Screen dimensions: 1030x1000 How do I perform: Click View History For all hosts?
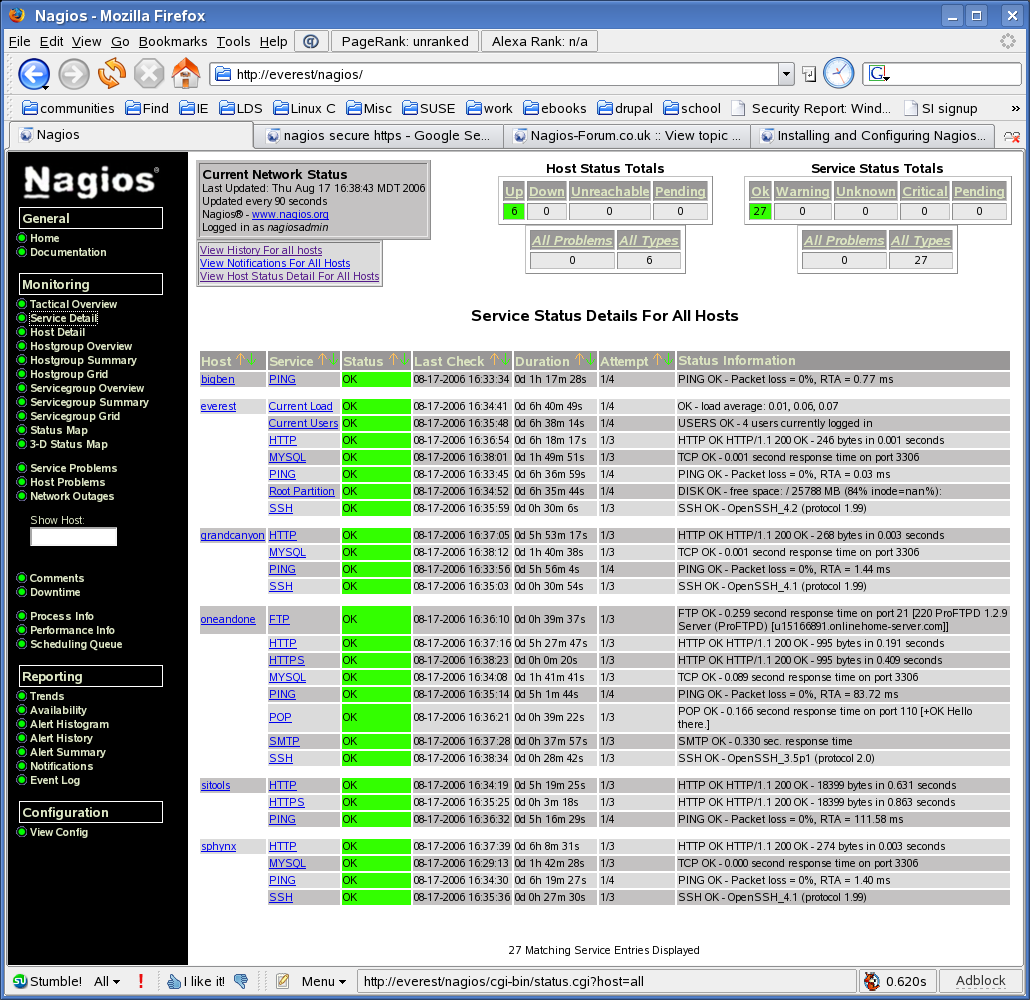coord(261,250)
